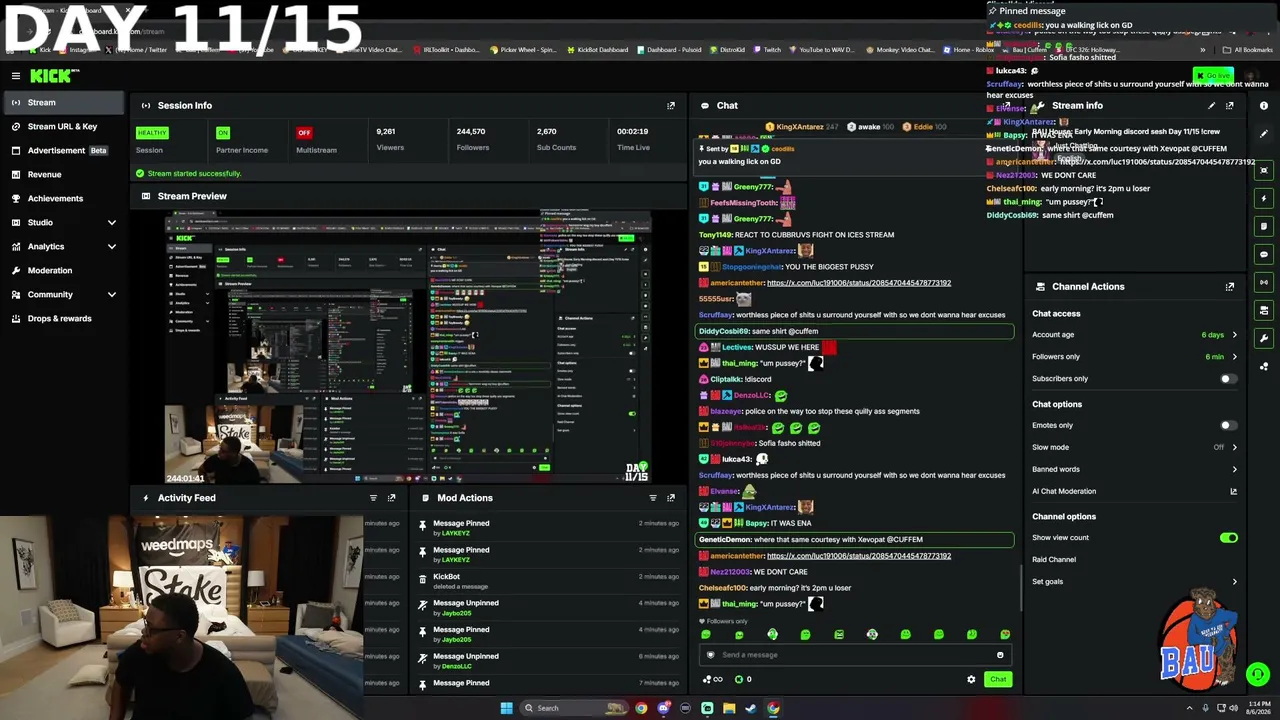
Task: Edit the Stream info details
Action: [1211, 105]
